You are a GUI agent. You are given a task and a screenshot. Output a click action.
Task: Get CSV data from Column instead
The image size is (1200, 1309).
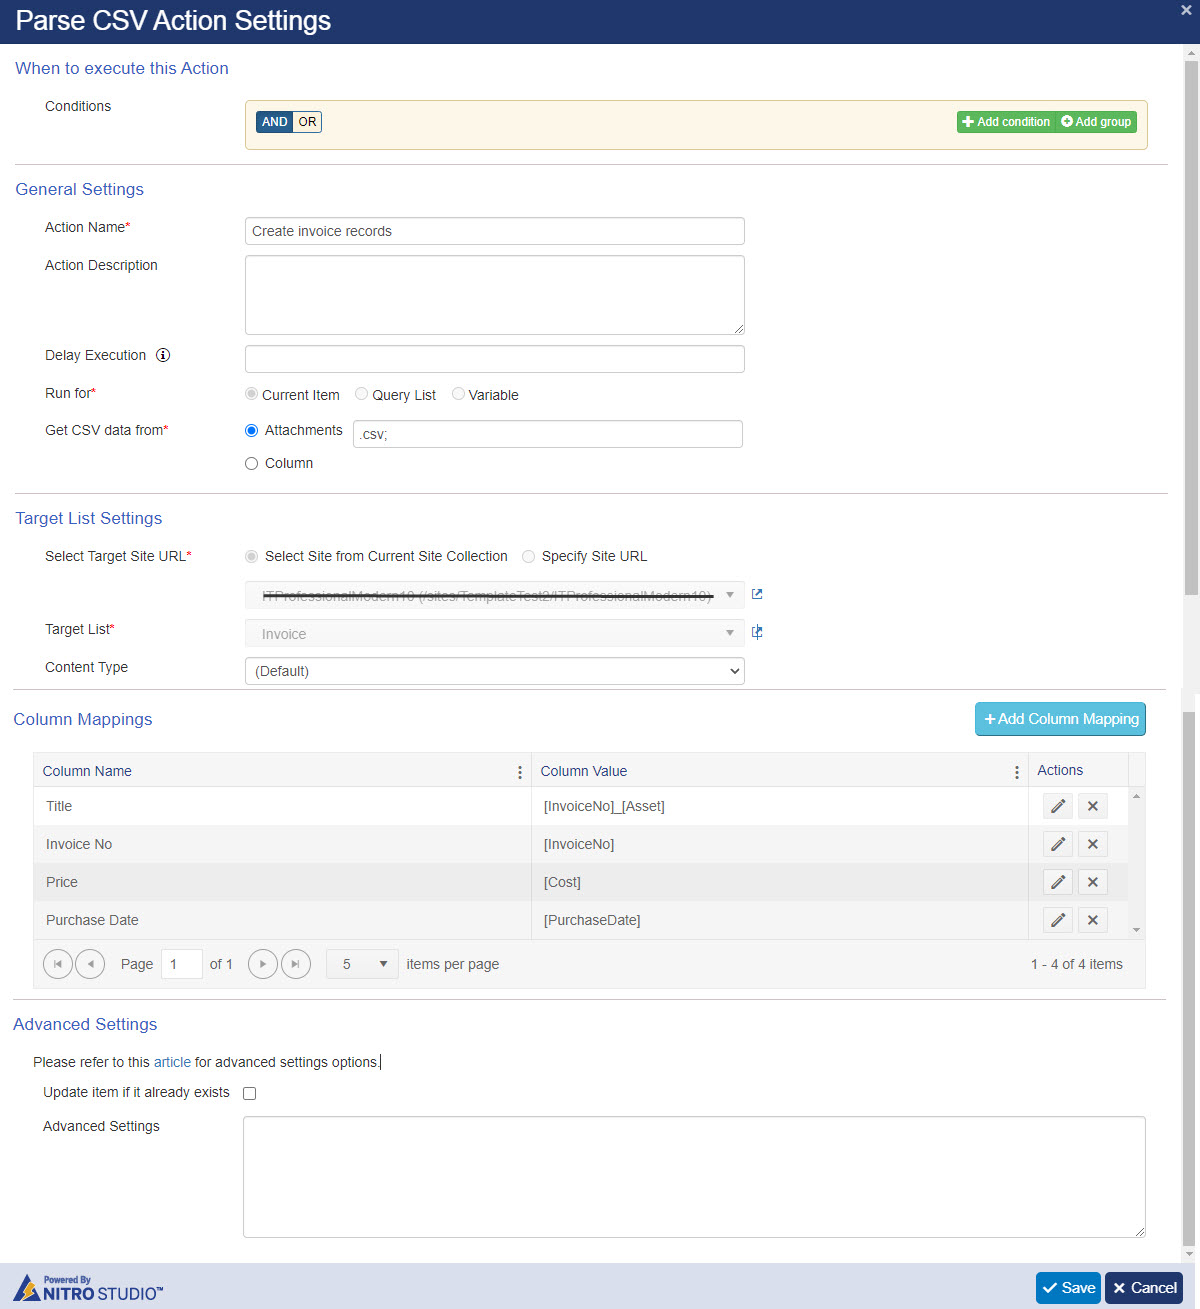pos(251,463)
